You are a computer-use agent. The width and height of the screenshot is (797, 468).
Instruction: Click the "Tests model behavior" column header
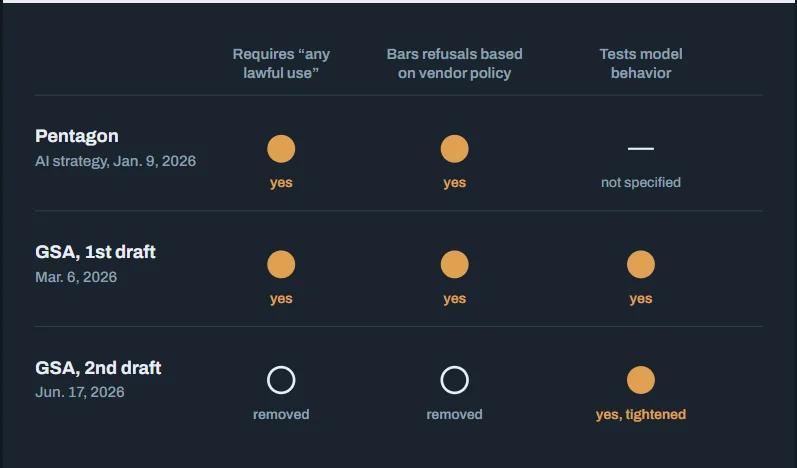pyautogui.click(x=641, y=64)
